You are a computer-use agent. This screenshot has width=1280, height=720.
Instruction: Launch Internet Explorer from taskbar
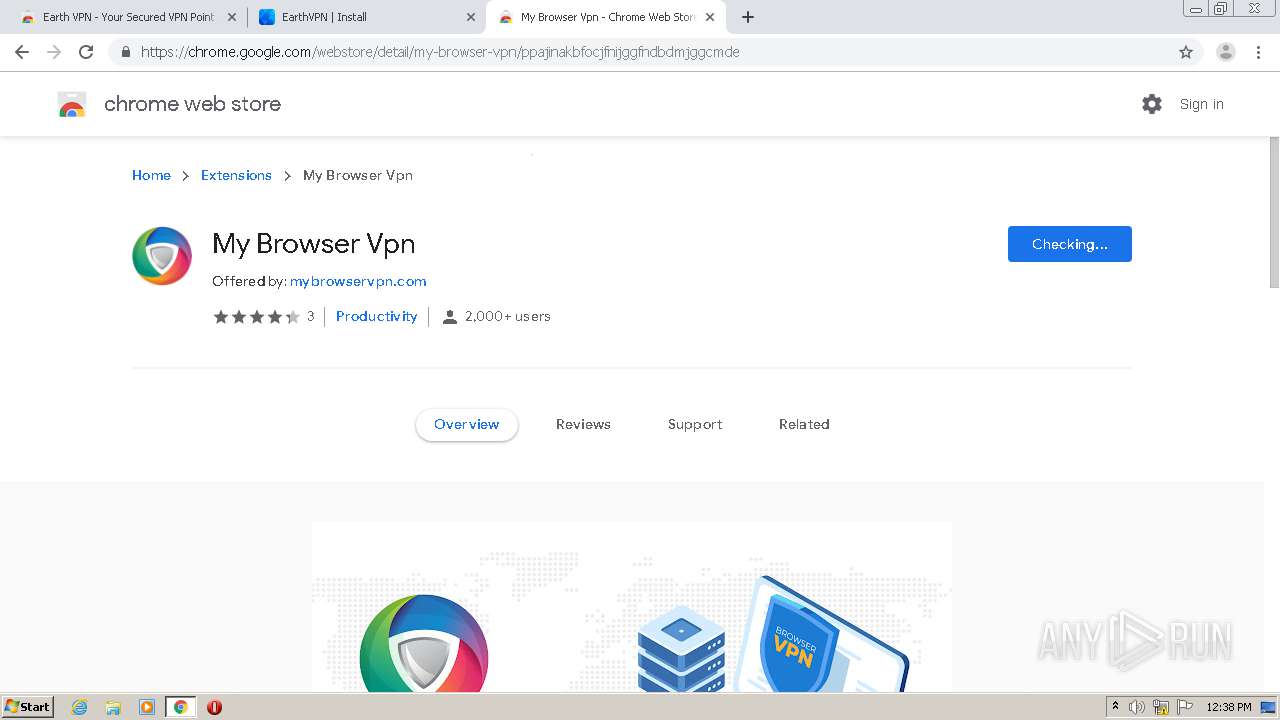[x=79, y=707]
